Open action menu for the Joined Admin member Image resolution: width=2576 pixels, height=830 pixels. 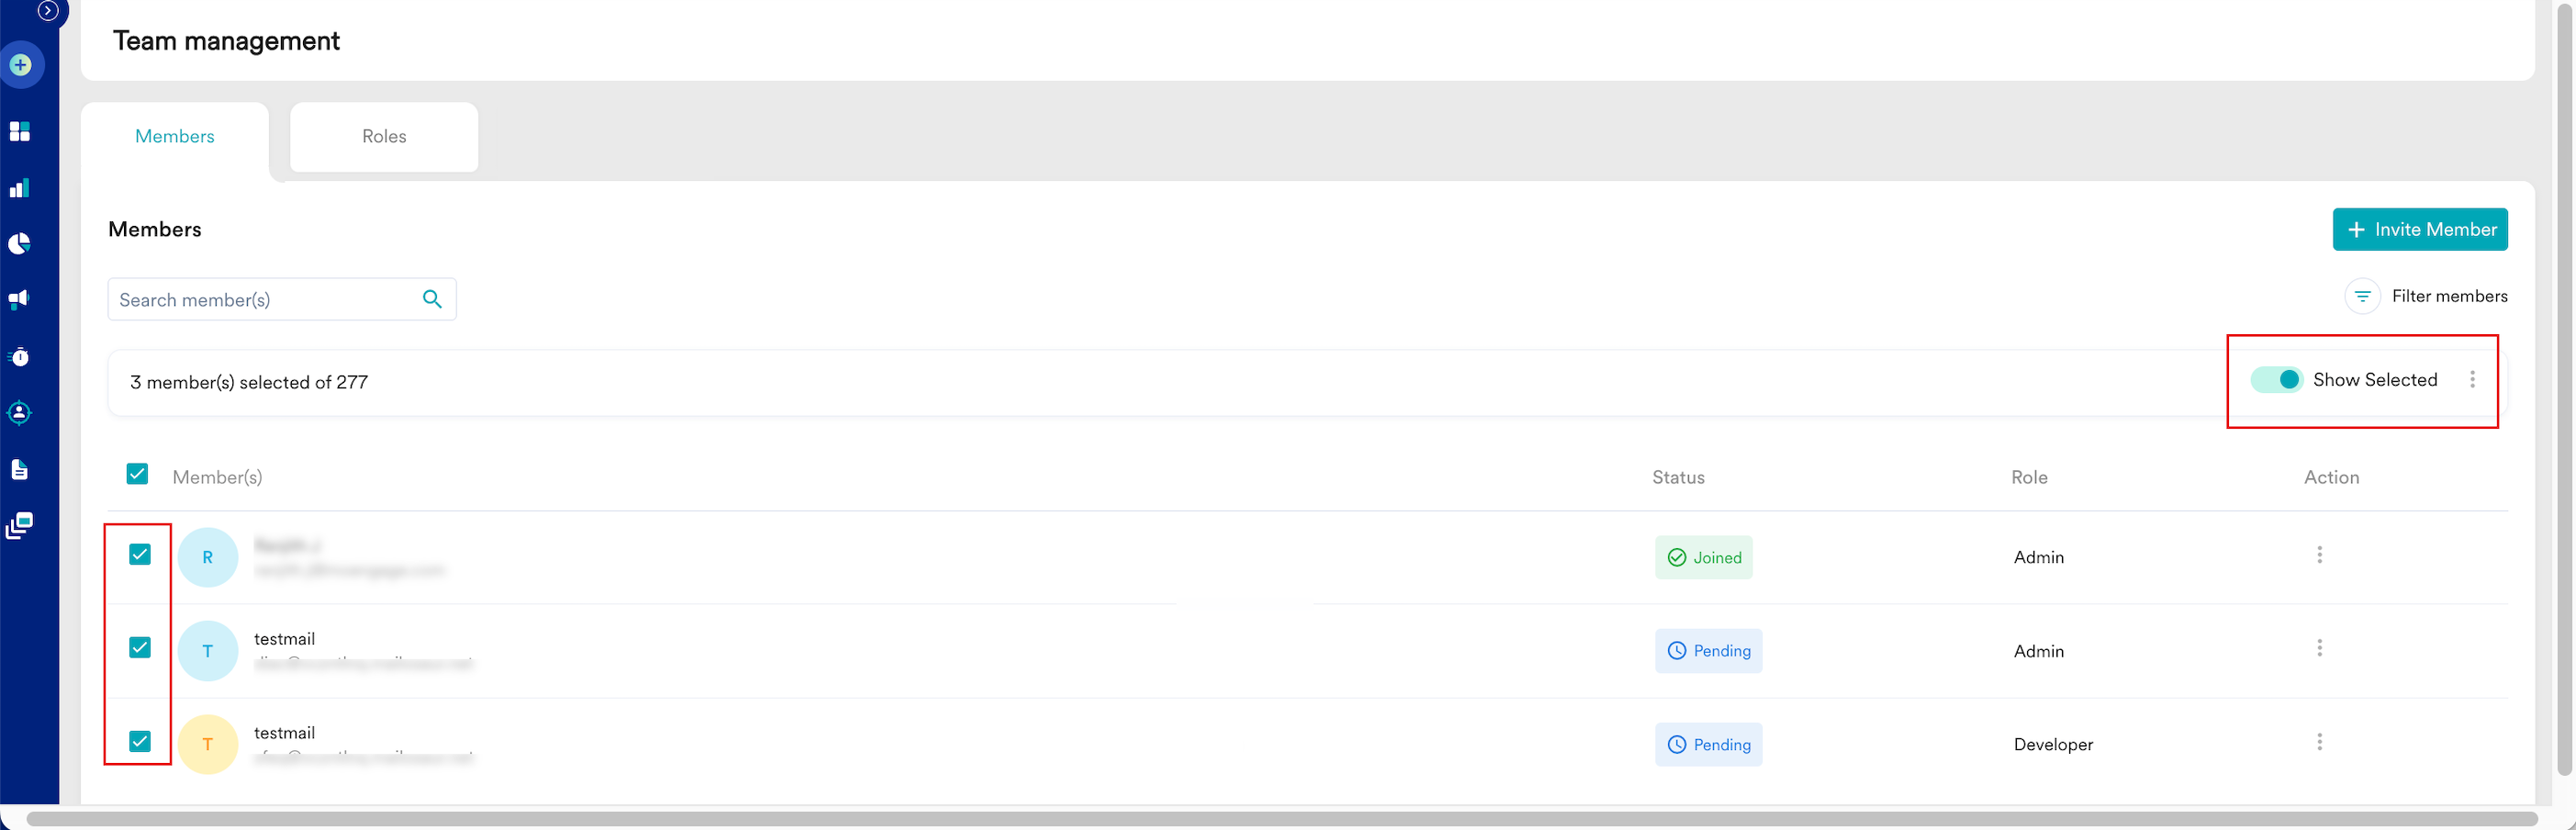pos(2320,555)
